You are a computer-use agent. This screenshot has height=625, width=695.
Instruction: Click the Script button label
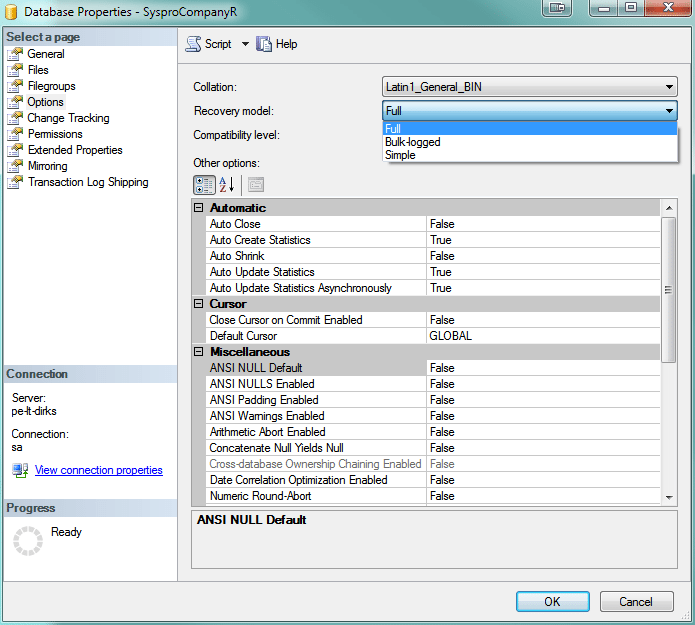pos(218,44)
